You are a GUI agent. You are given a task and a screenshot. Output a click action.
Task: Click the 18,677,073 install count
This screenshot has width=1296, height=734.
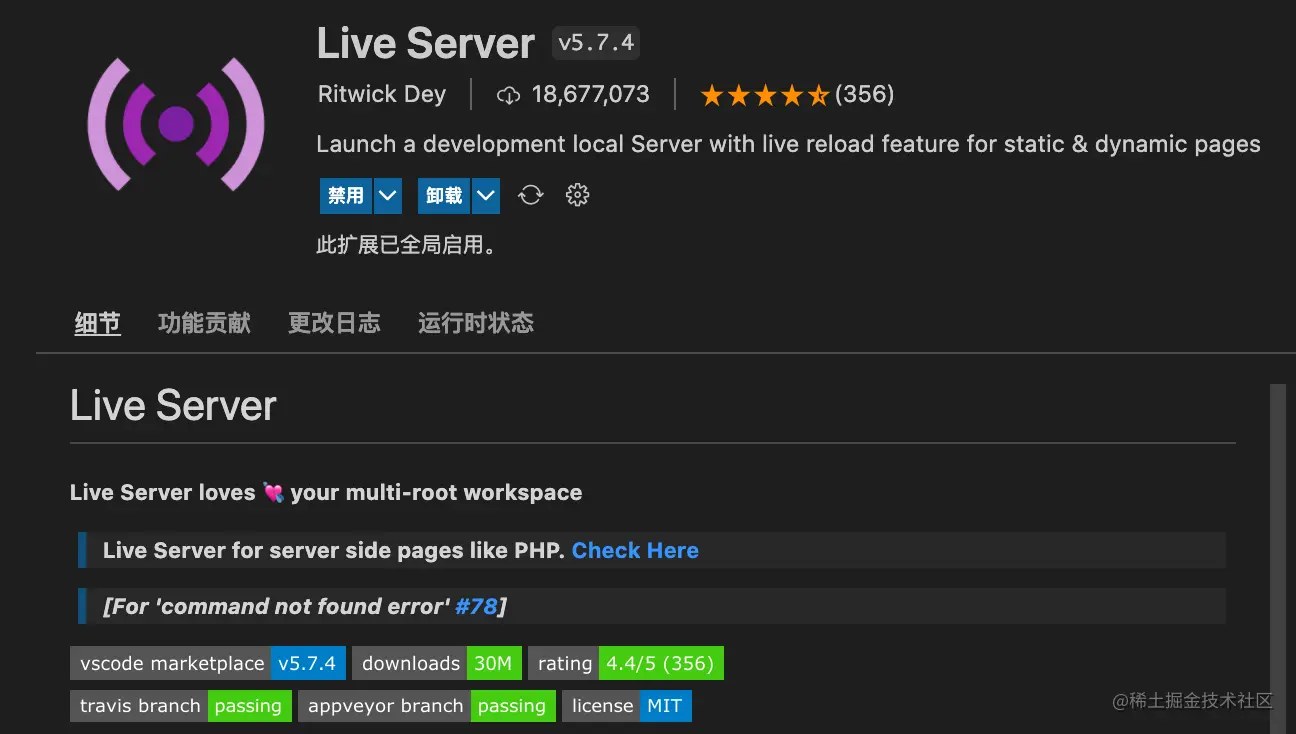591,95
